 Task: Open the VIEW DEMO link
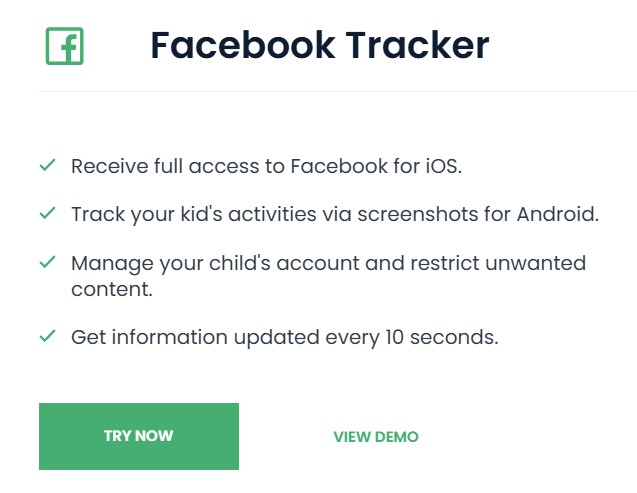pyautogui.click(x=376, y=437)
